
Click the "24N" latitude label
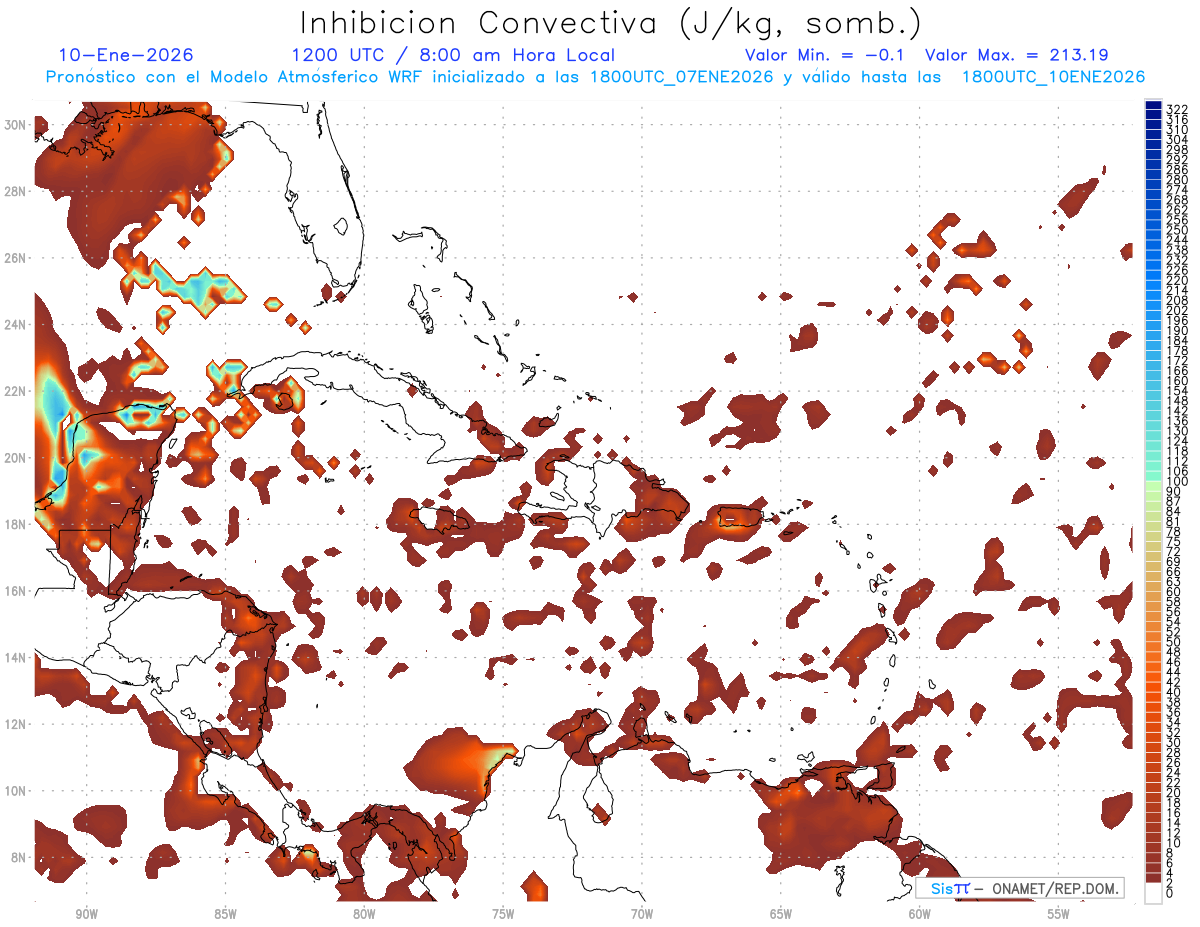pyautogui.click(x=16, y=325)
